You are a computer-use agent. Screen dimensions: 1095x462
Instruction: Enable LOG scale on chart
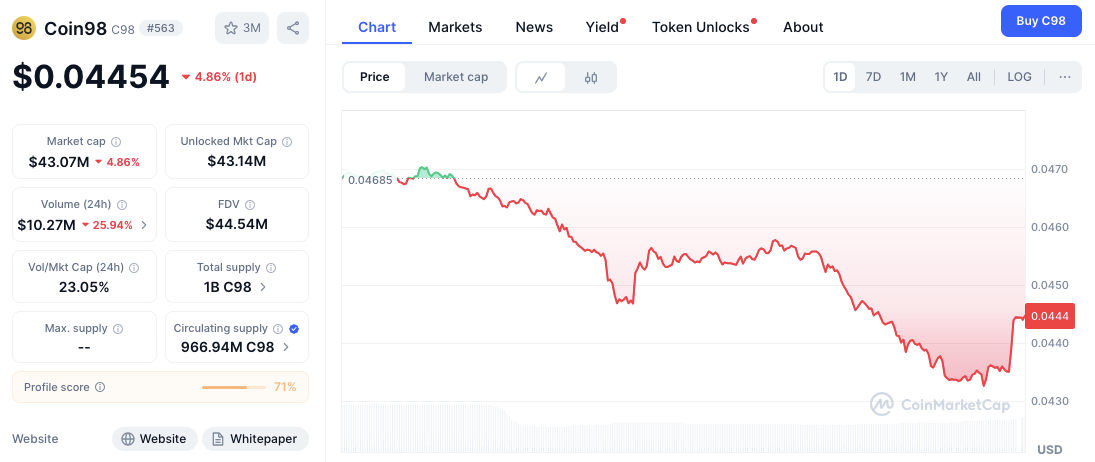point(1019,77)
